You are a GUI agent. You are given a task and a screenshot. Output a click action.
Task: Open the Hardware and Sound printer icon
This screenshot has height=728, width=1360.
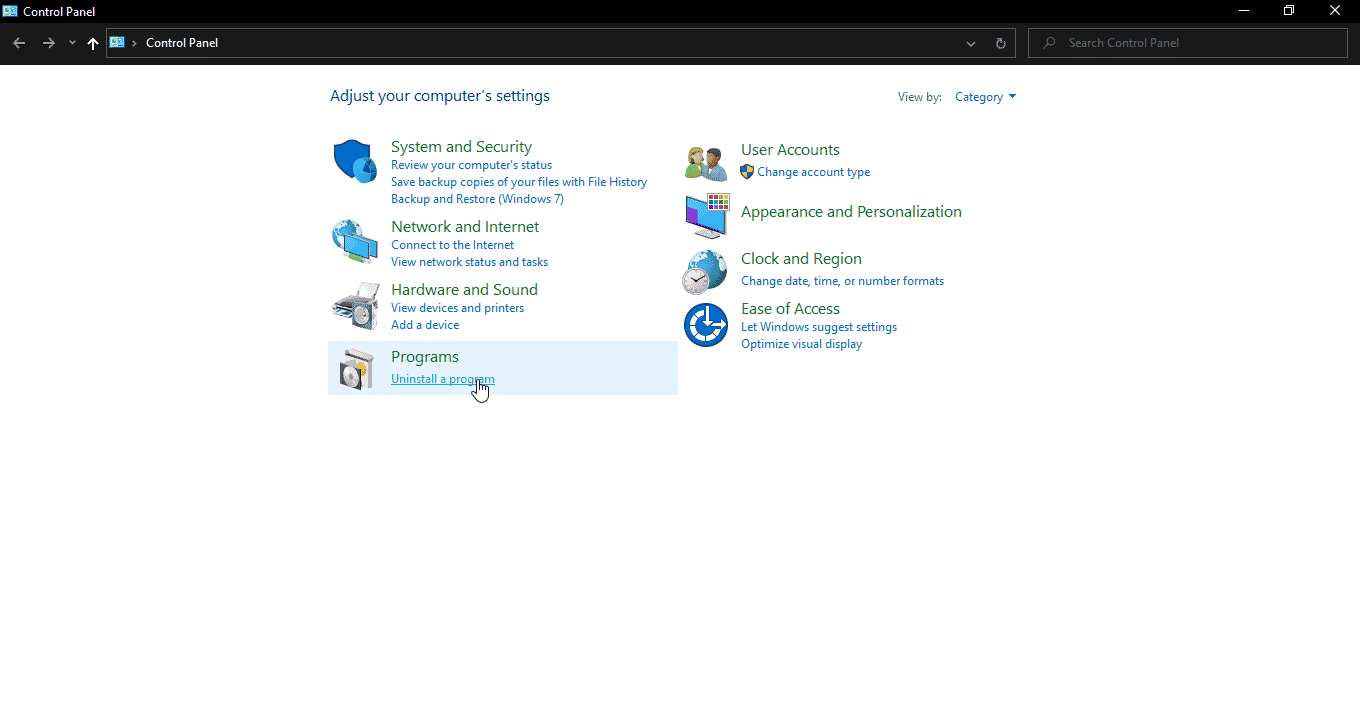355,306
